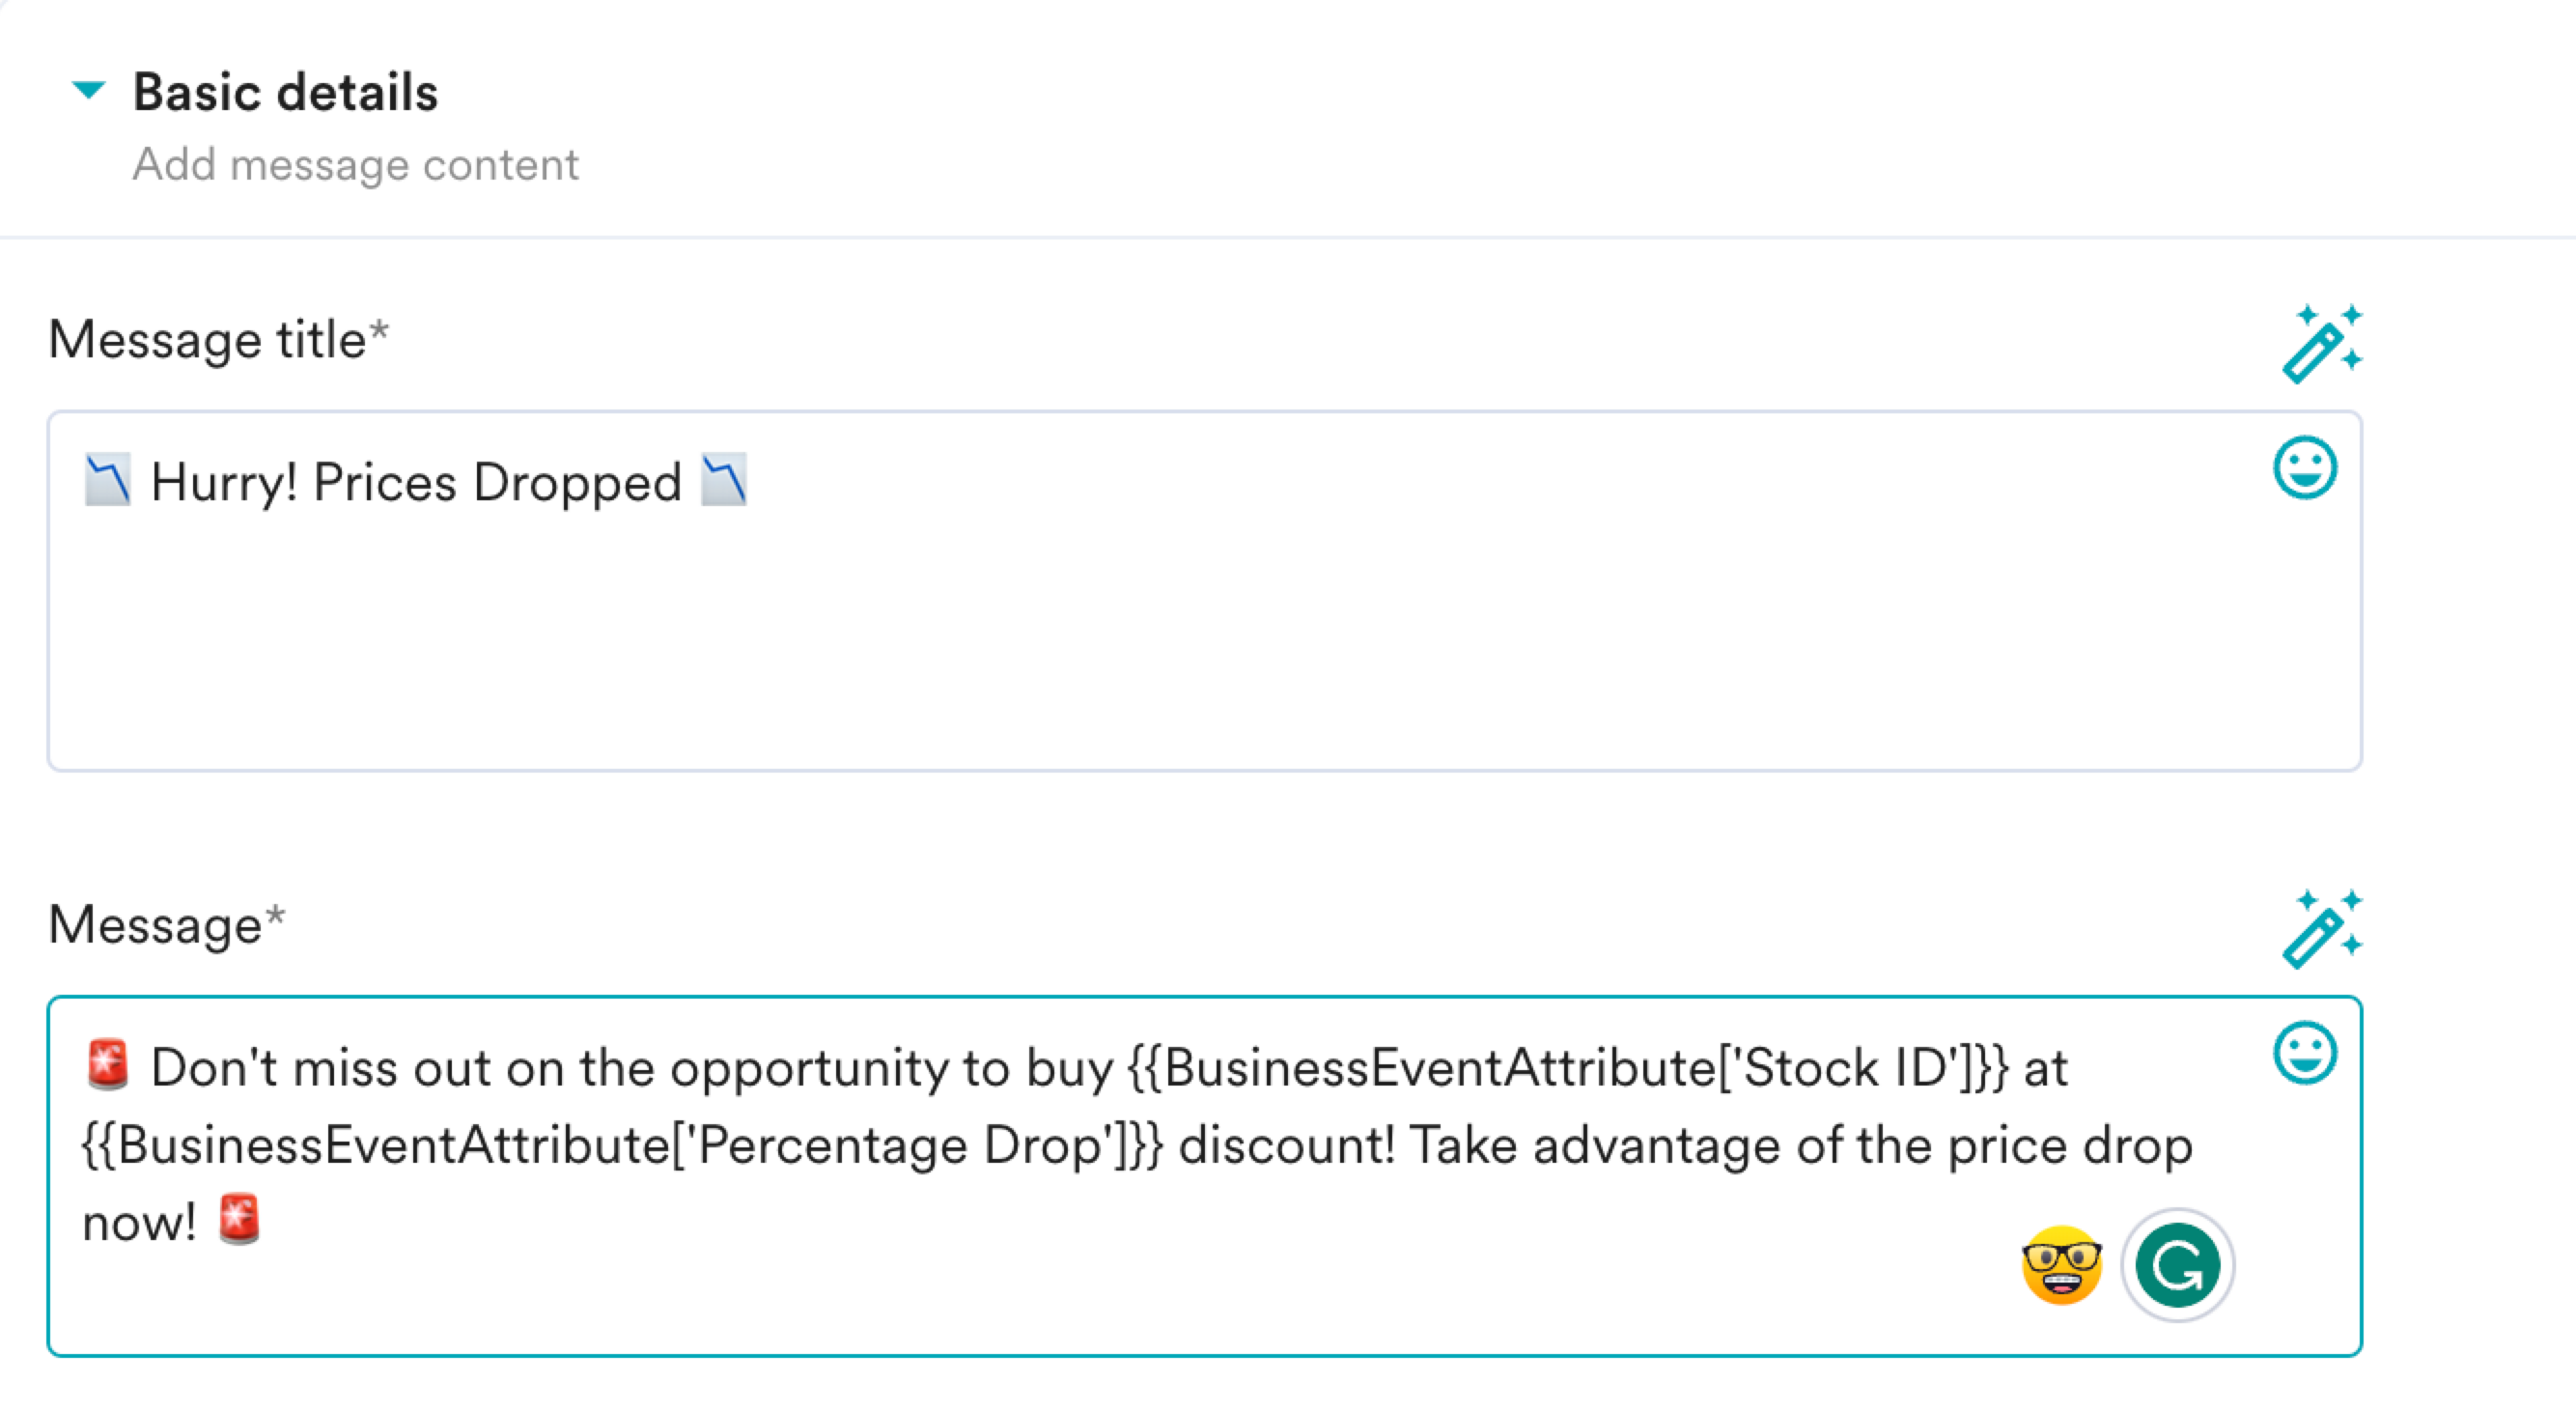Click the 'Add message content' subtitle
Viewport: 2576px width, 1412px height.
(x=355, y=164)
